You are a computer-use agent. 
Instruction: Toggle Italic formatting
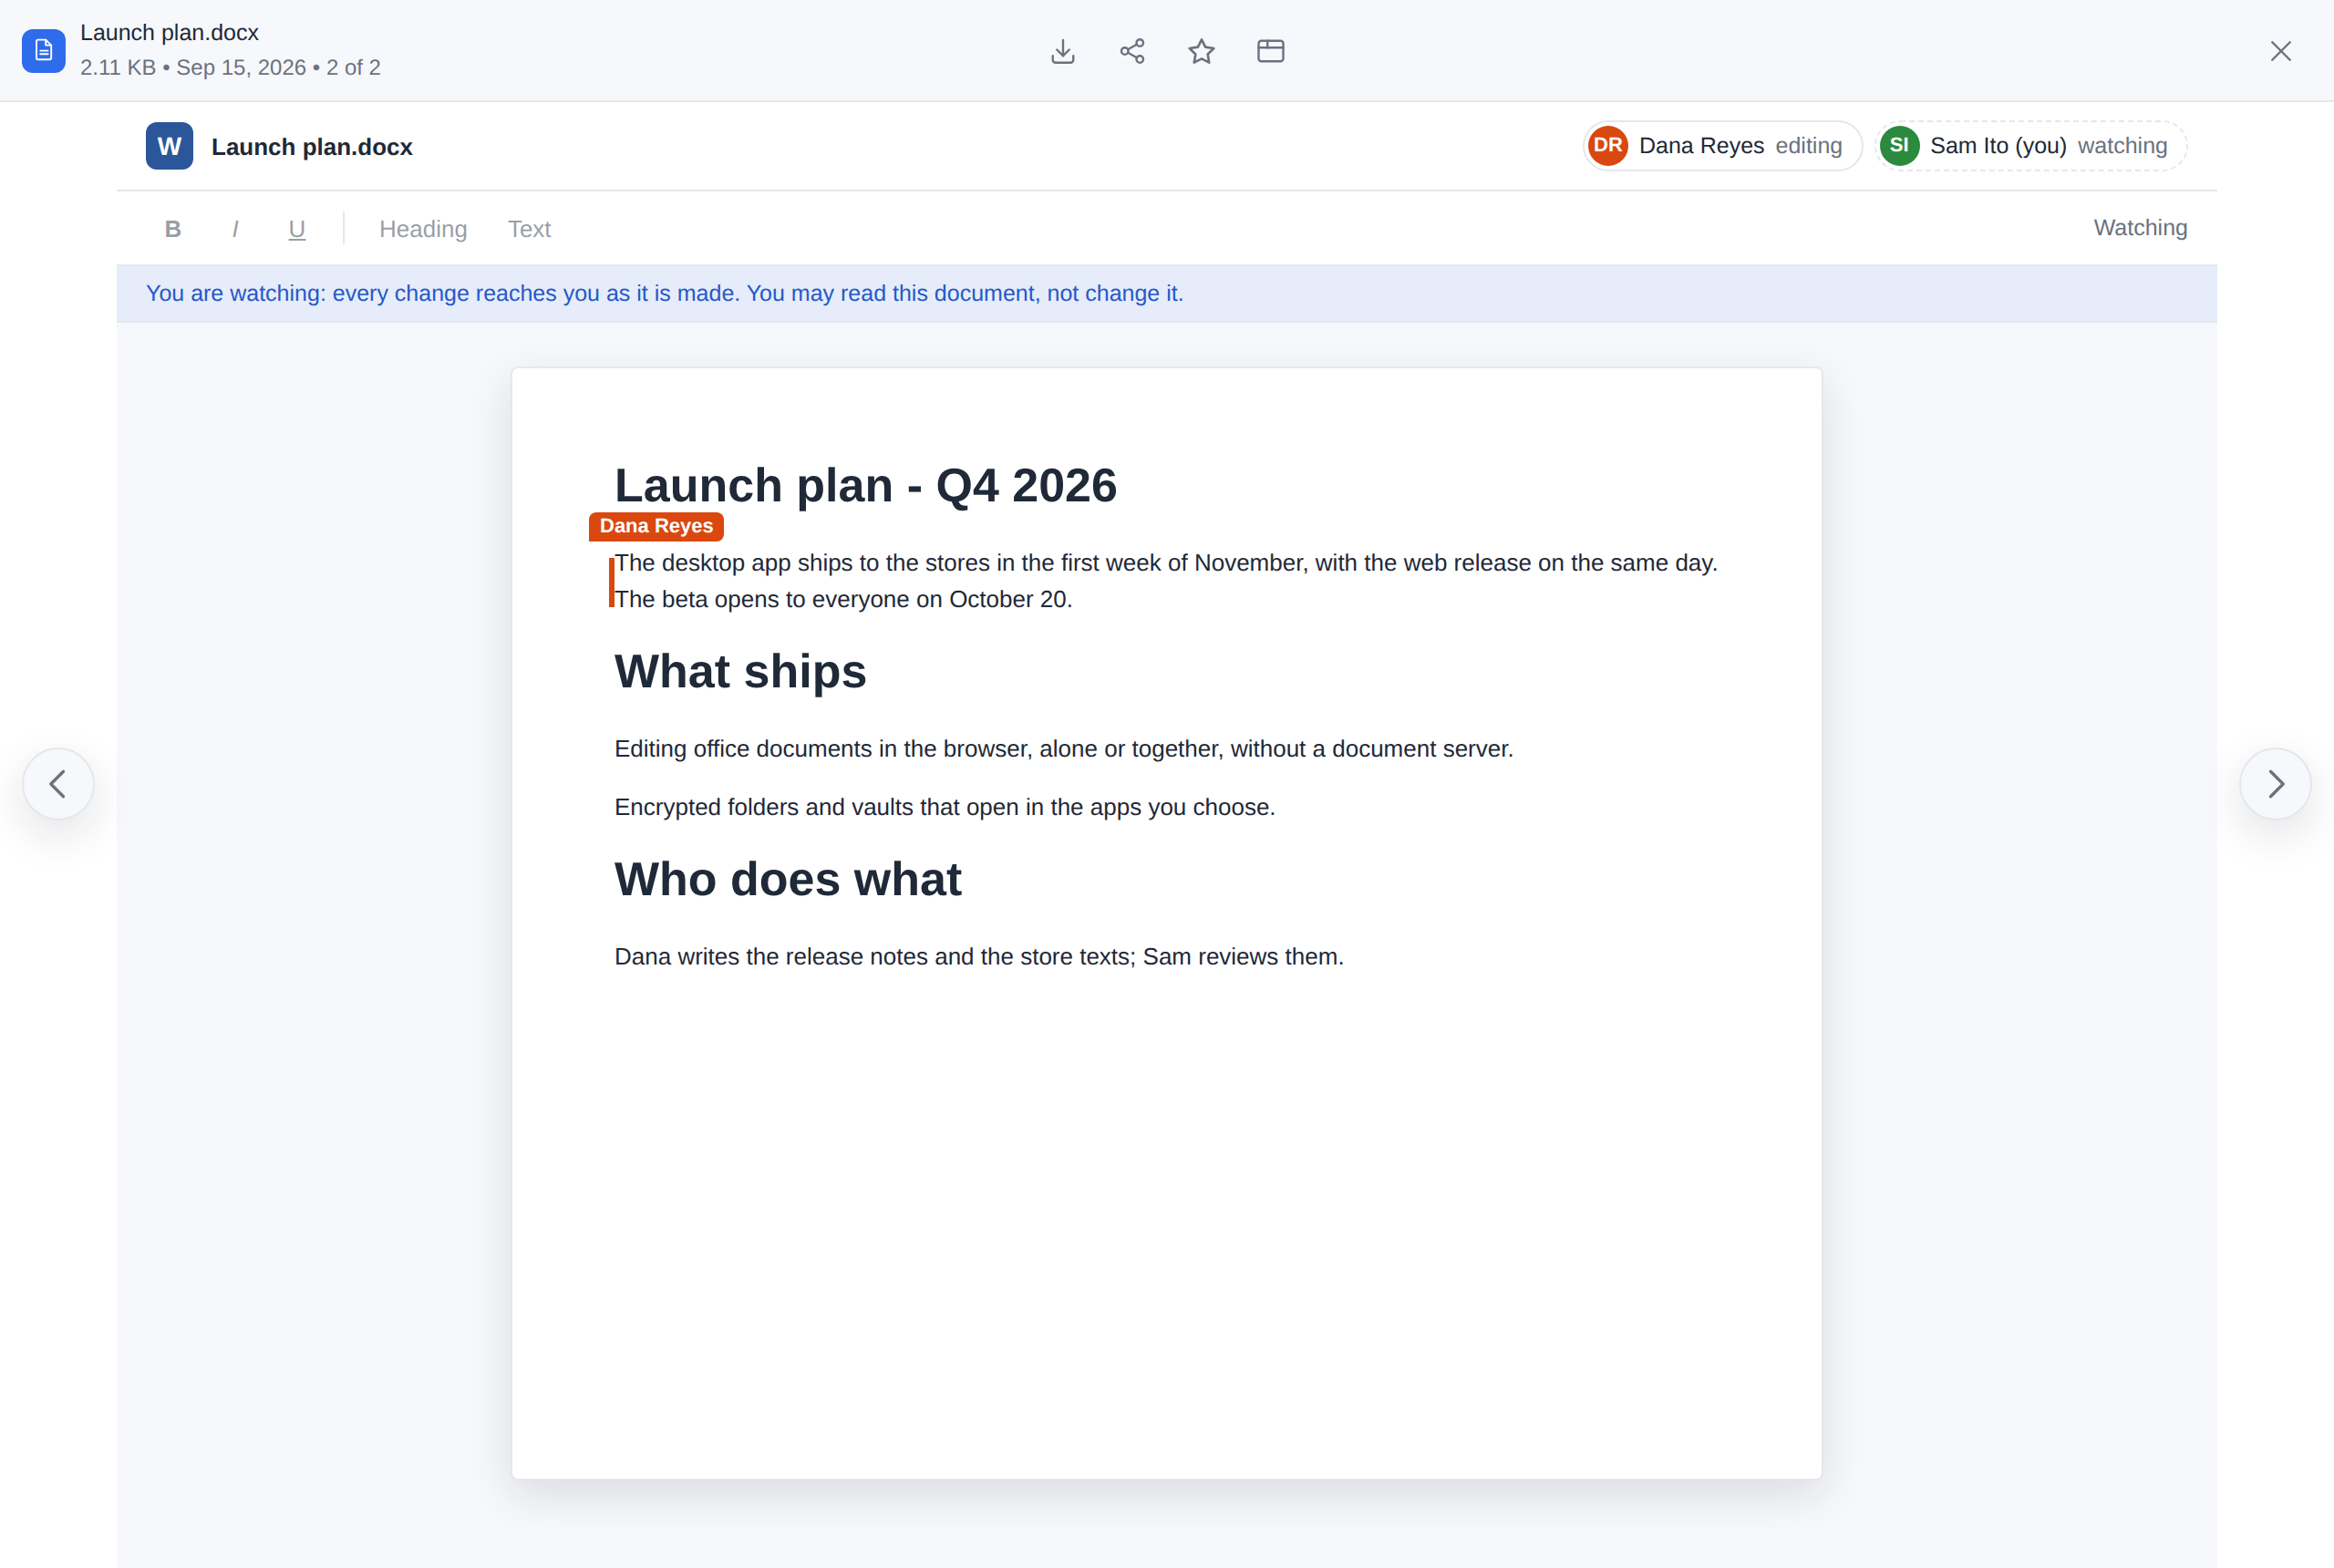coord(235,229)
